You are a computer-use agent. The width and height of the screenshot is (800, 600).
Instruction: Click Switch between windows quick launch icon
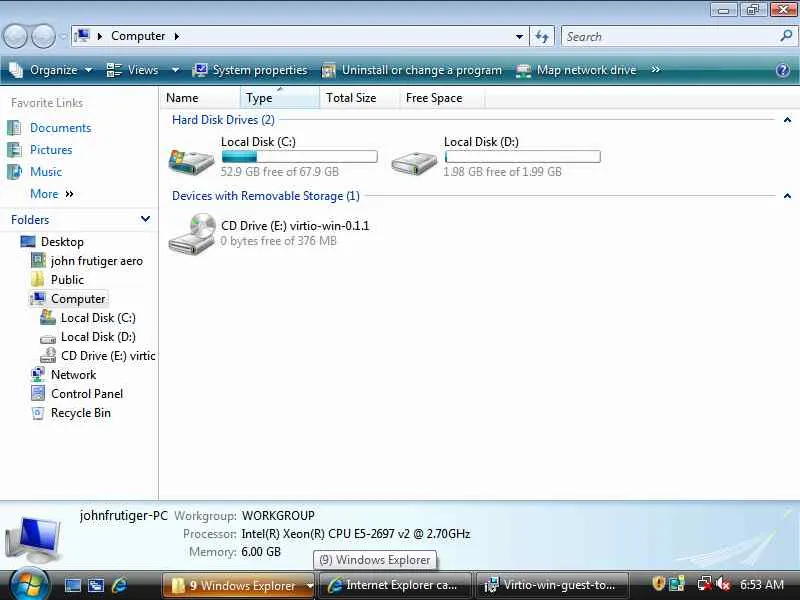click(95, 585)
